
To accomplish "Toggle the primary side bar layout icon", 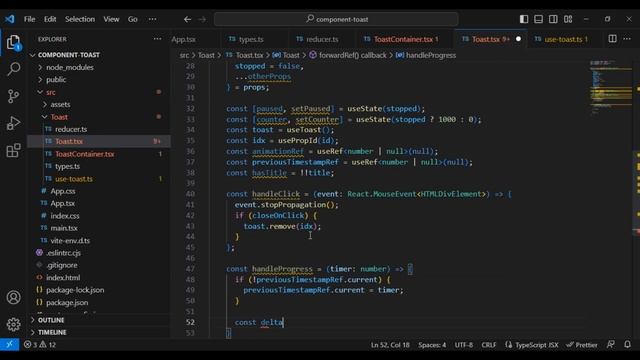I will (524, 19).
